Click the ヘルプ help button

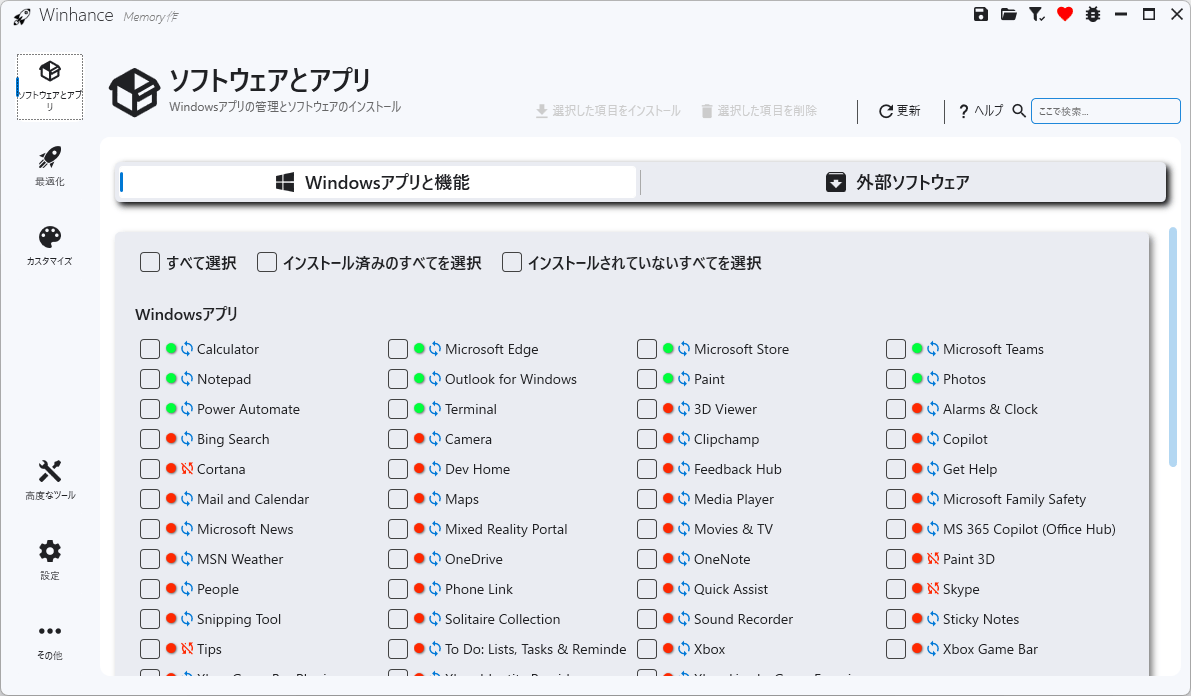[x=981, y=111]
